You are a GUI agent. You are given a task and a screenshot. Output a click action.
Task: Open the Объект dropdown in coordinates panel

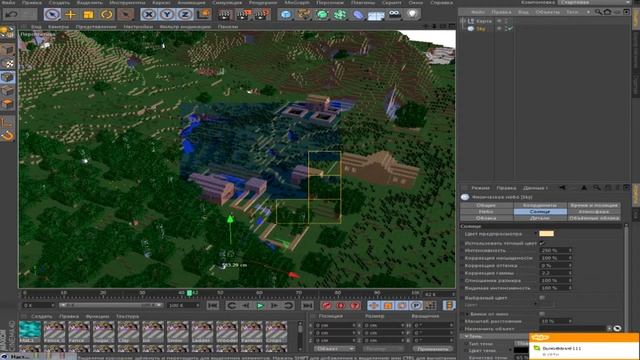point(334,349)
